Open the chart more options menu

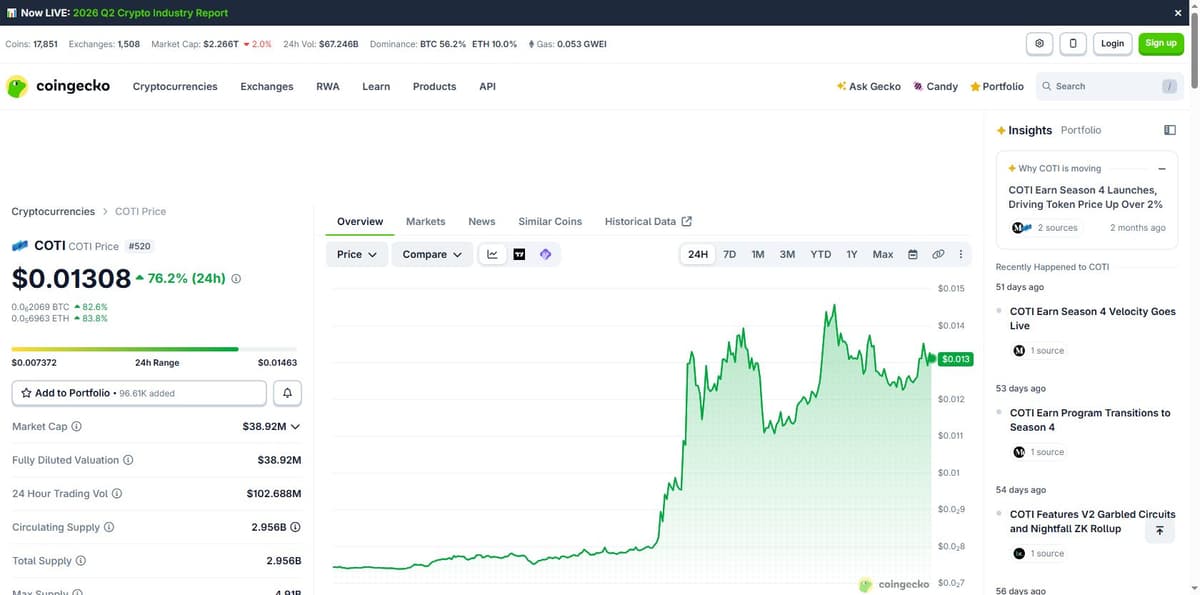click(961, 254)
